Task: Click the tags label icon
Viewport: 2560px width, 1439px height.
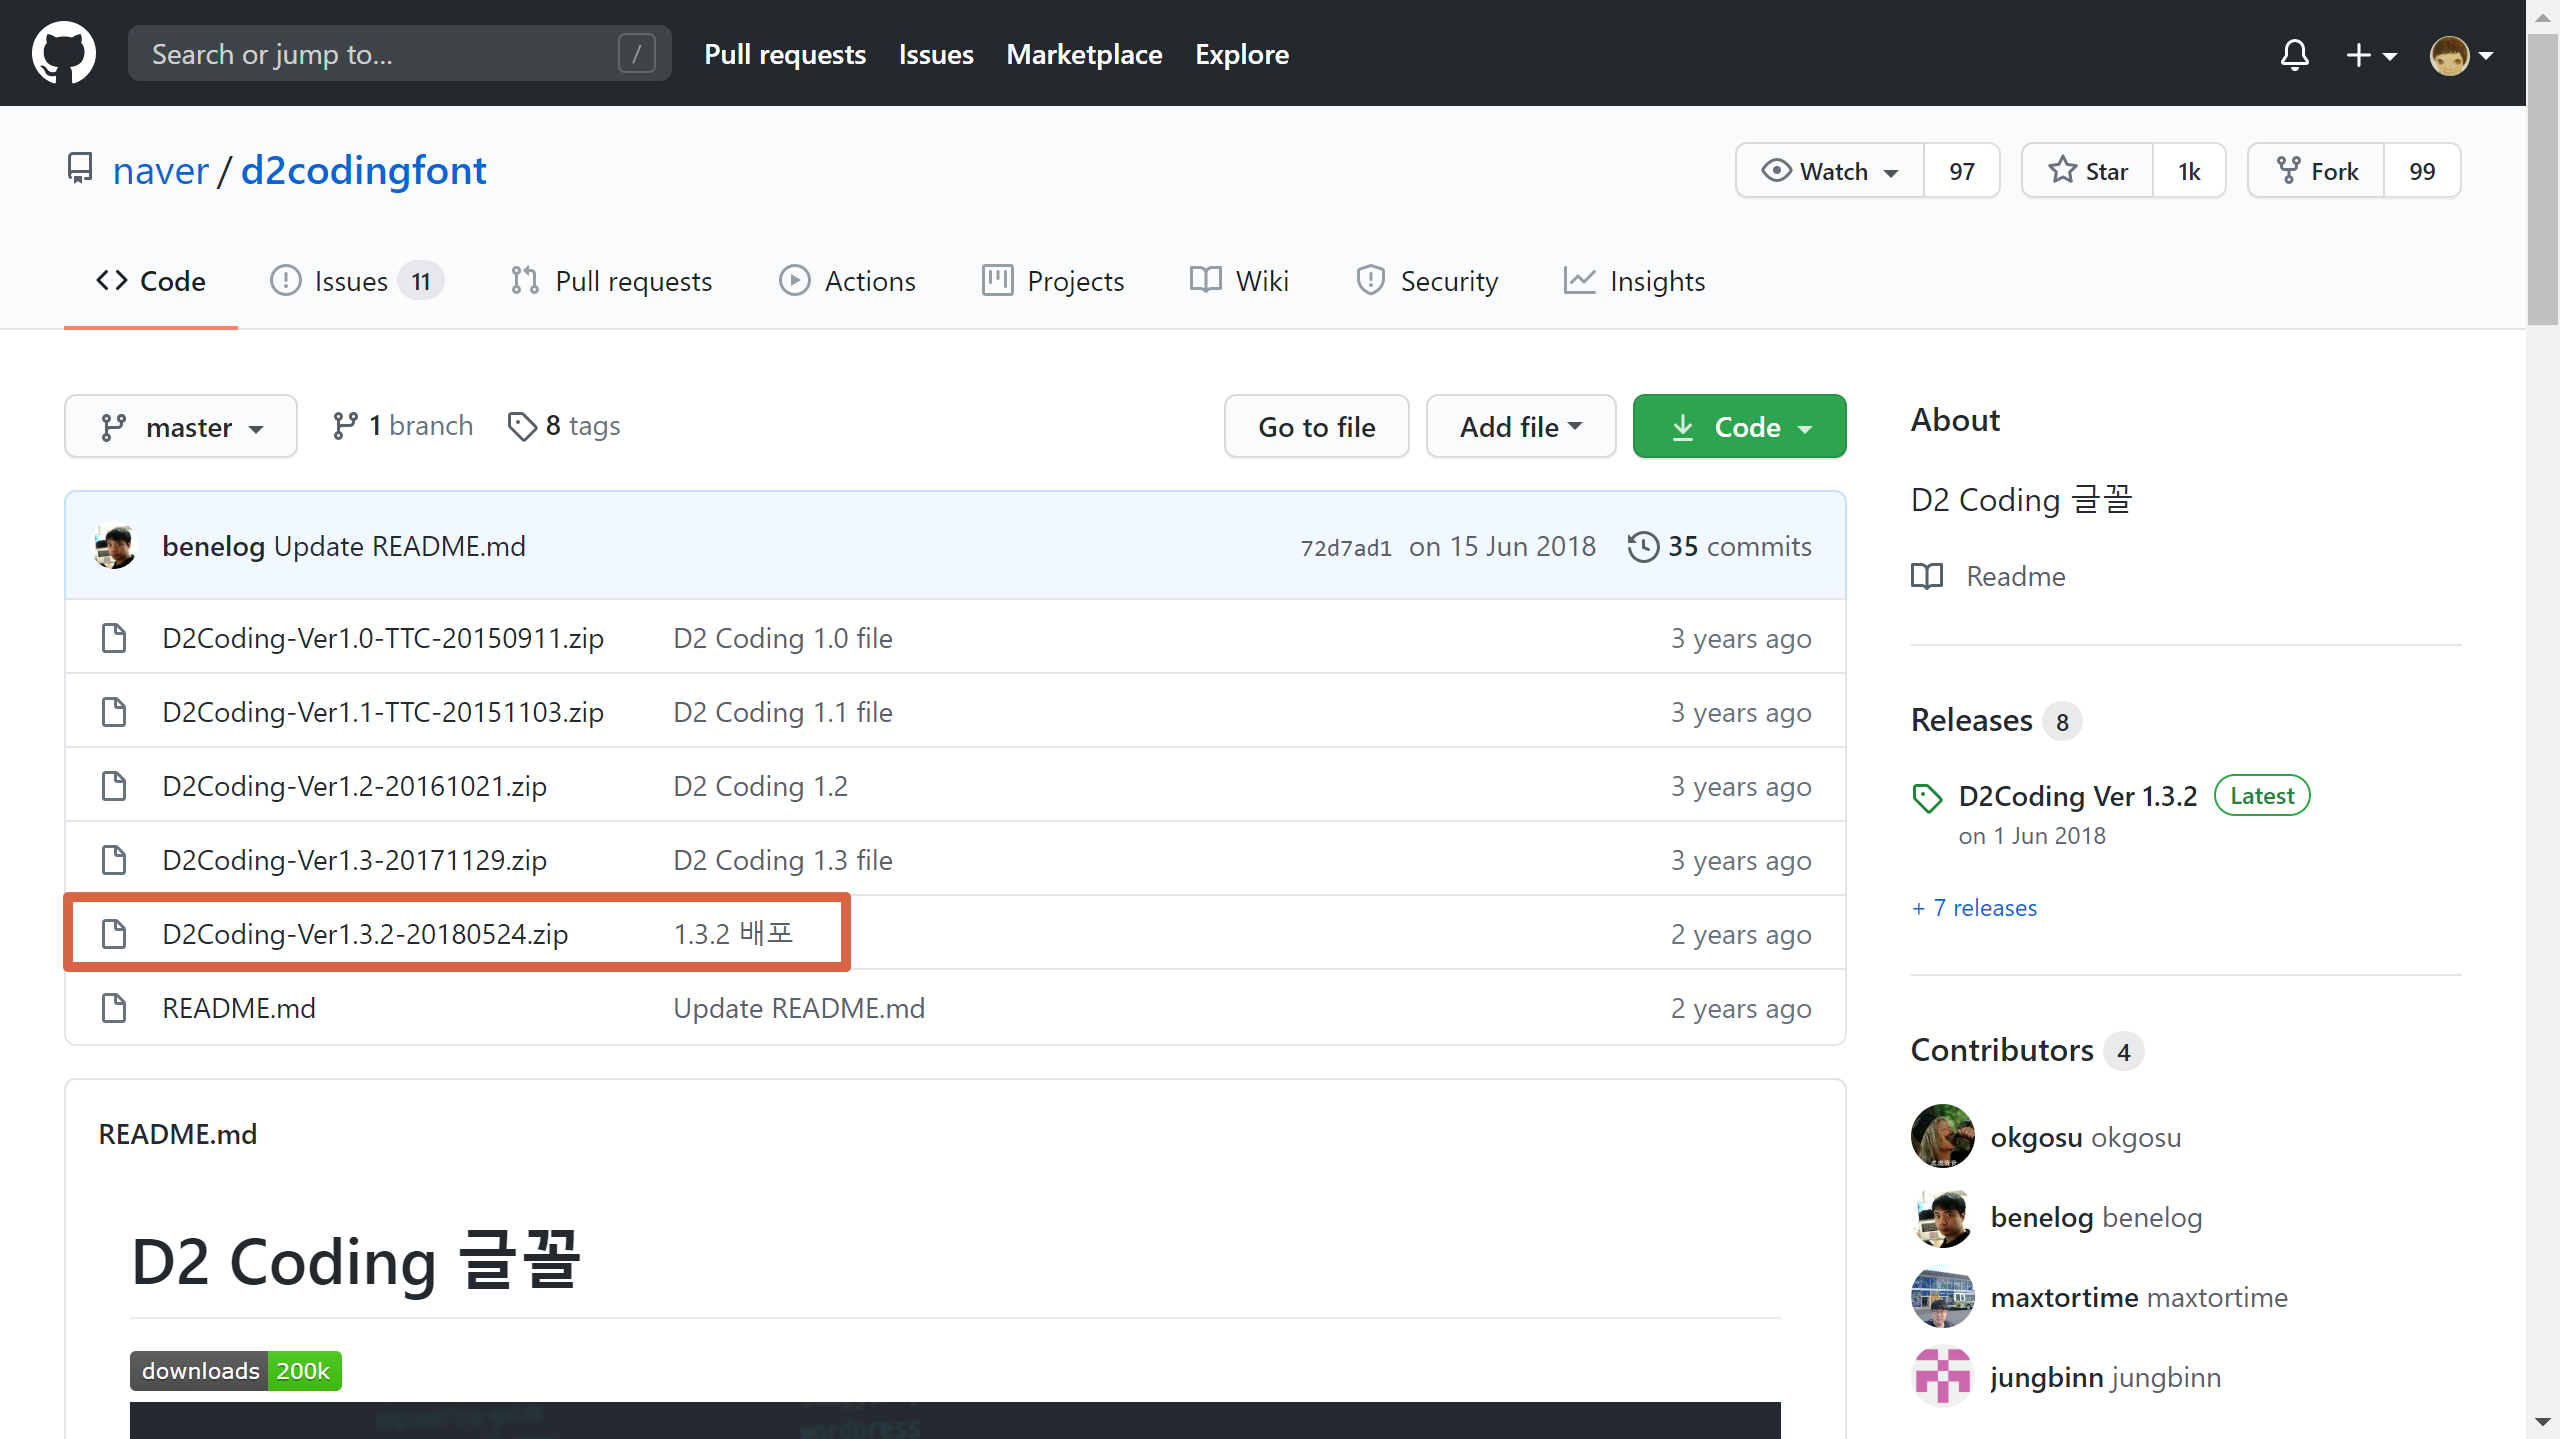Action: [x=522, y=427]
